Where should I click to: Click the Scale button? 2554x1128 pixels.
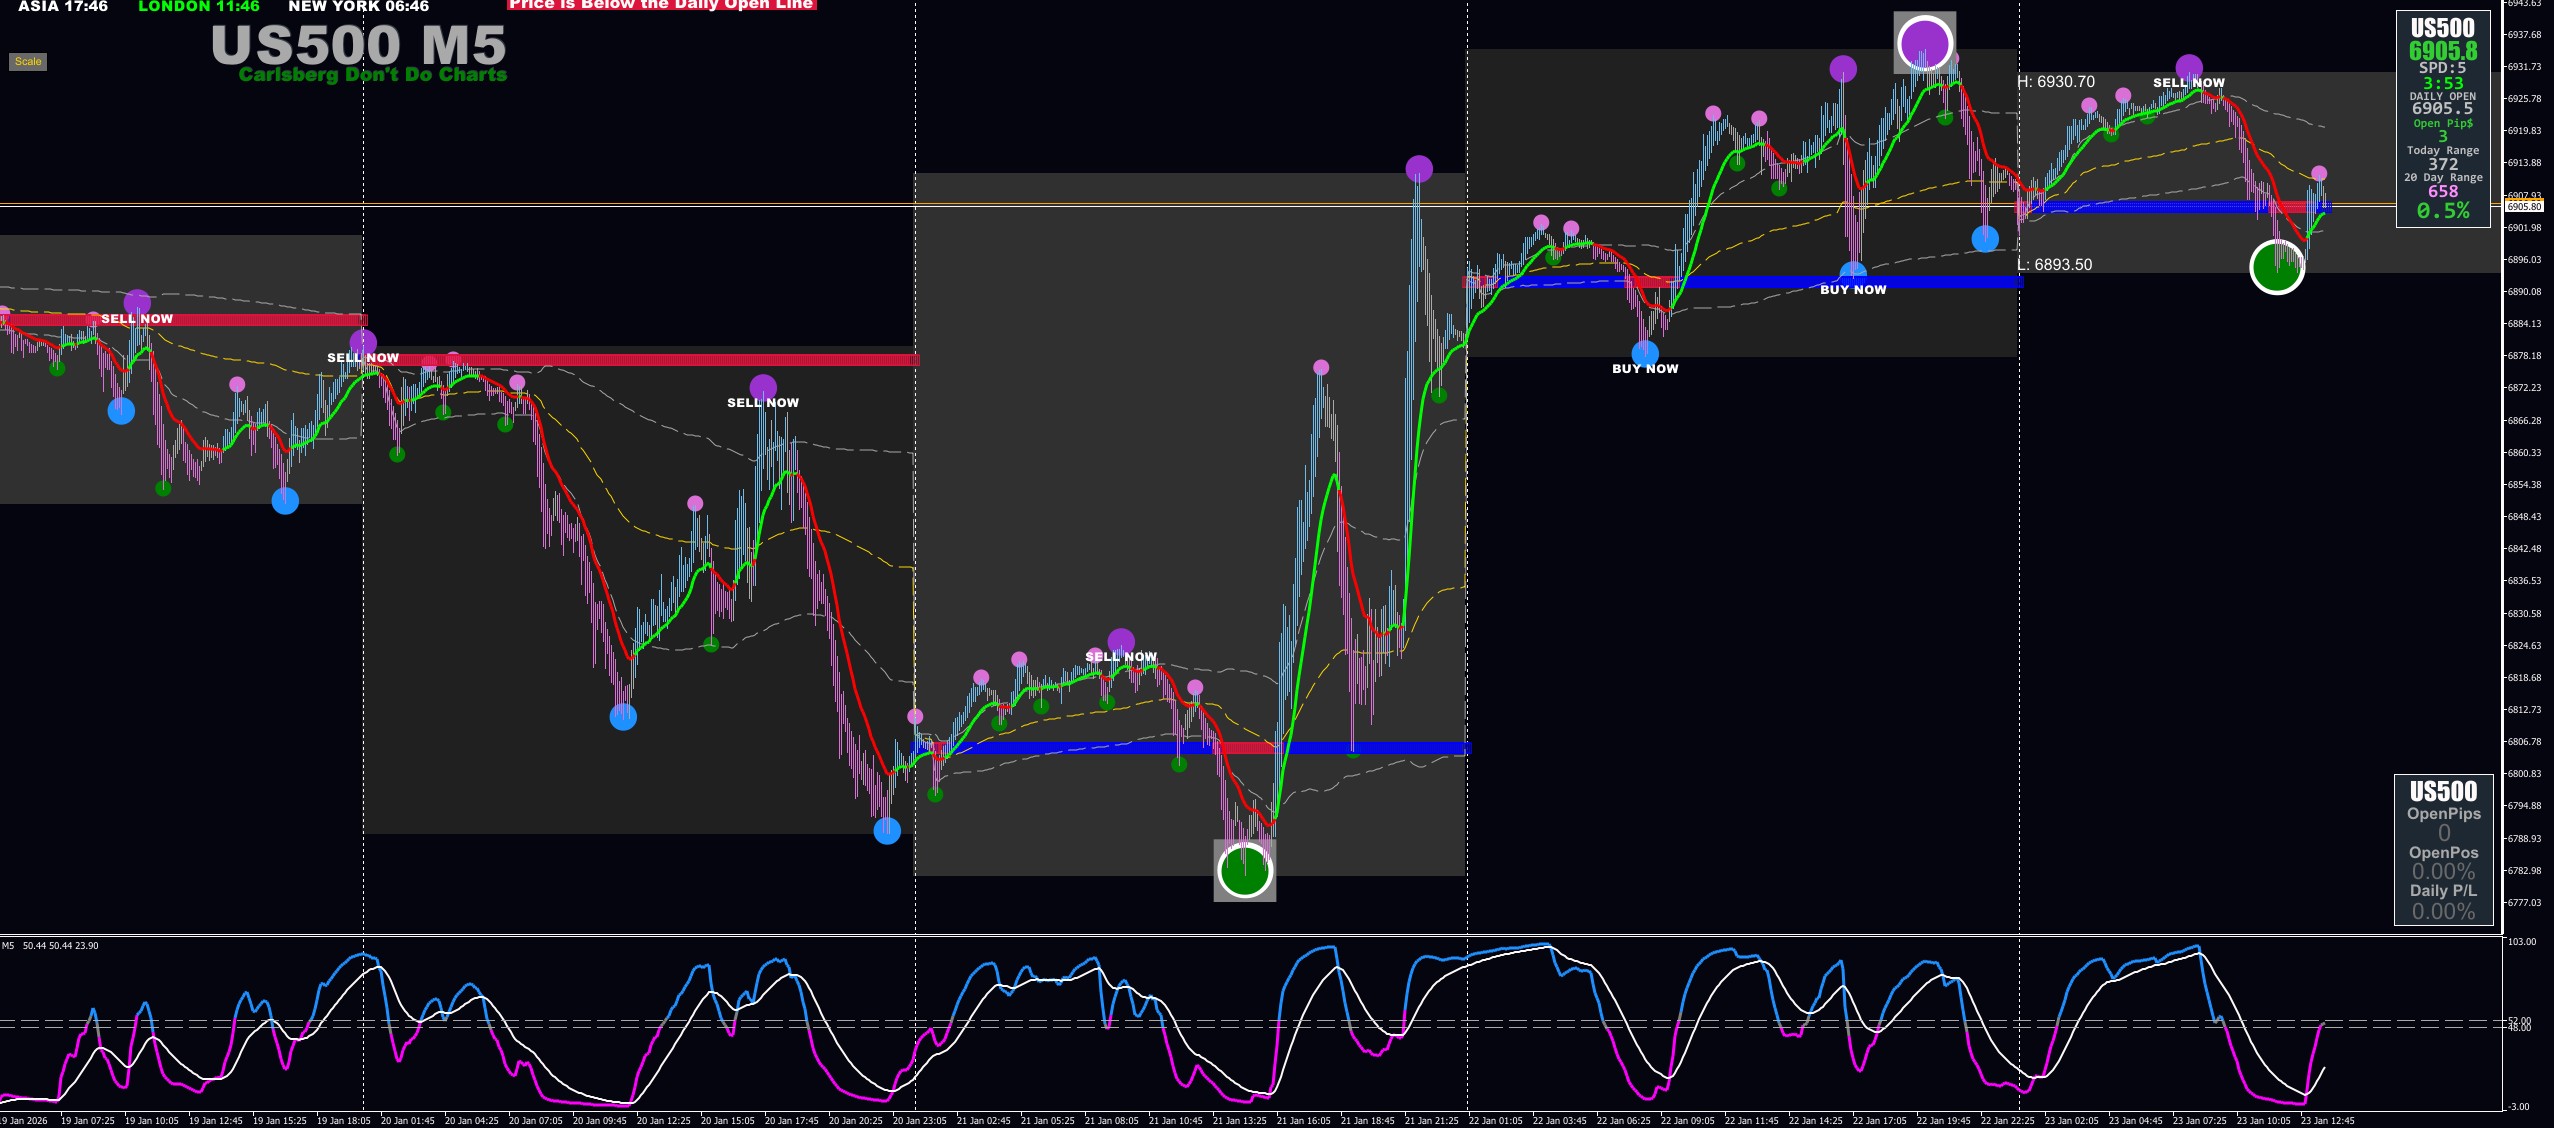tap(28, 62)
